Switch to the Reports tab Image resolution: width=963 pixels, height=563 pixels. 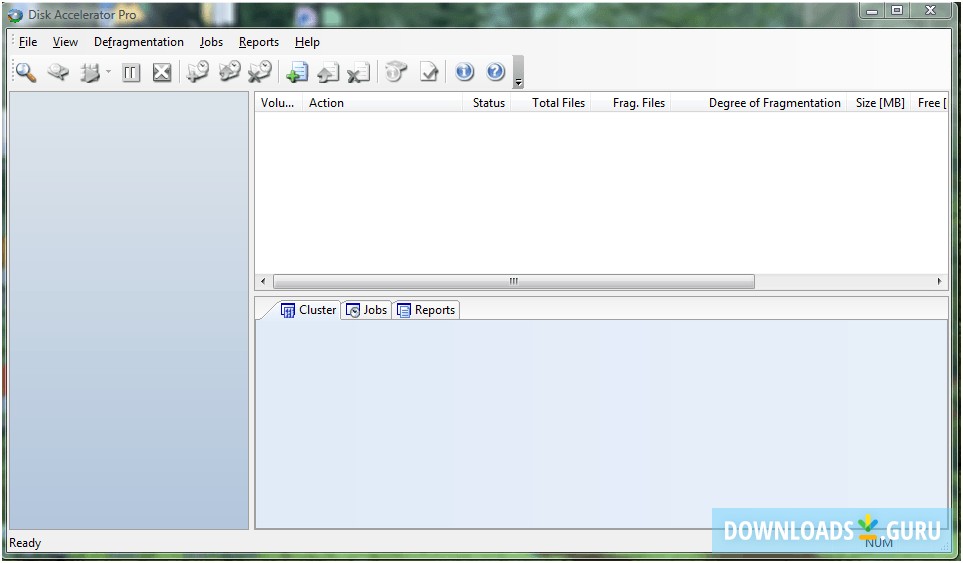426,310
